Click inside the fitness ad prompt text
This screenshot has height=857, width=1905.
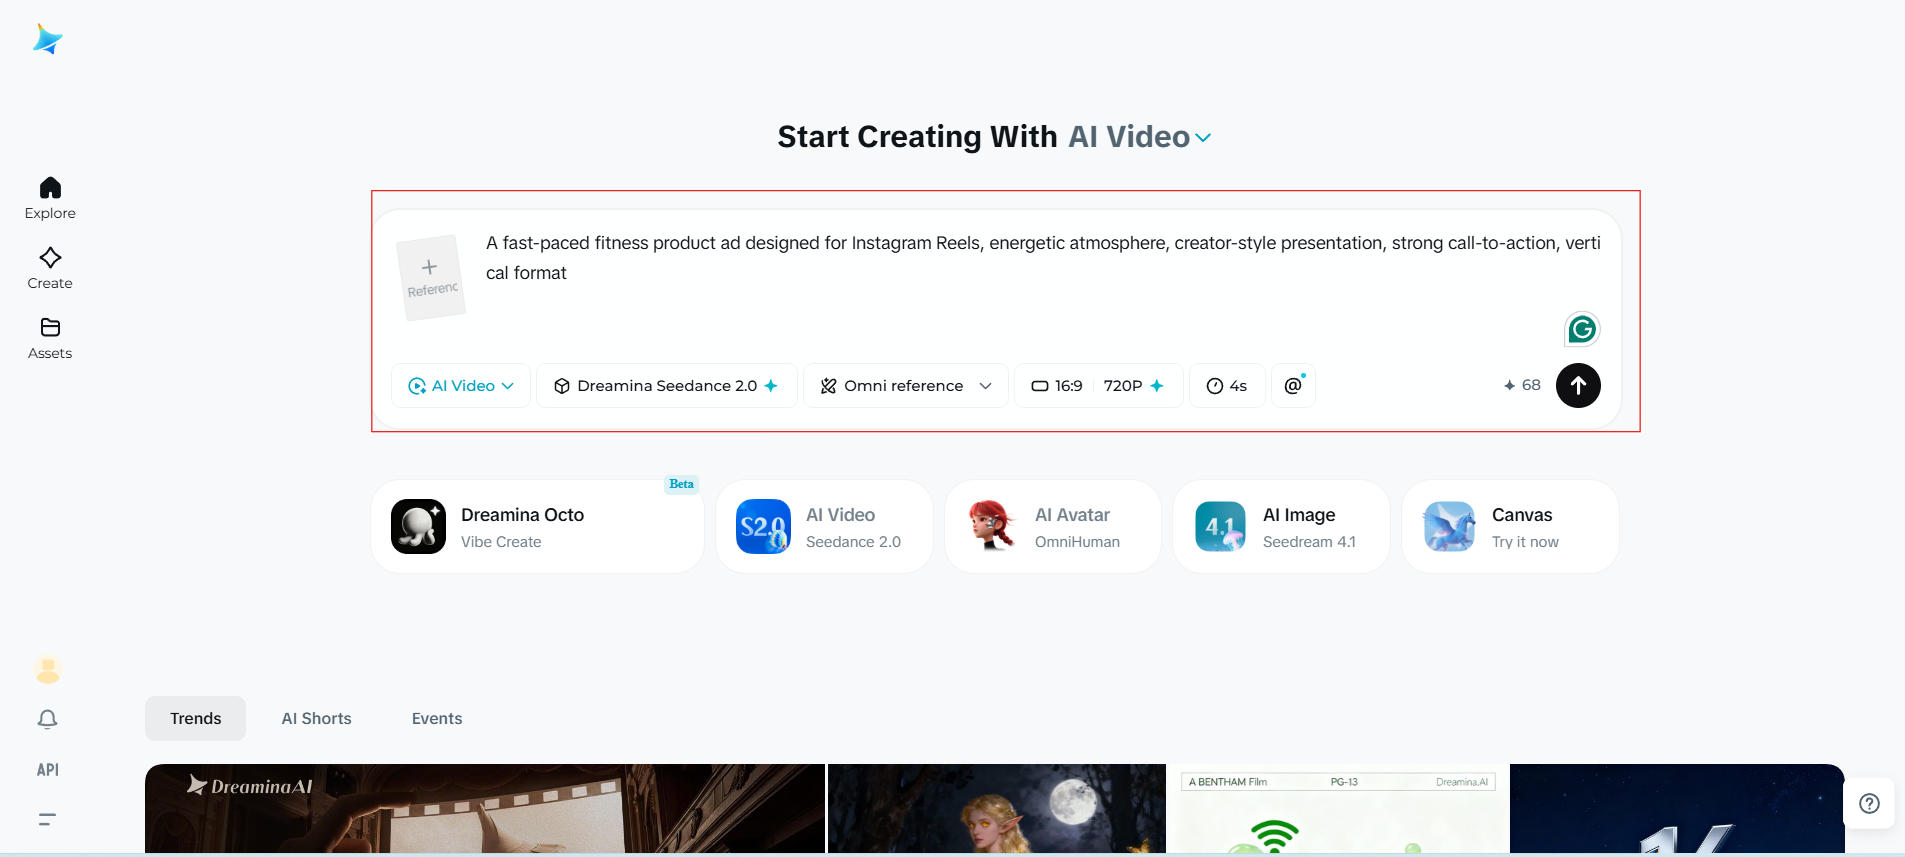[1043, 258]
